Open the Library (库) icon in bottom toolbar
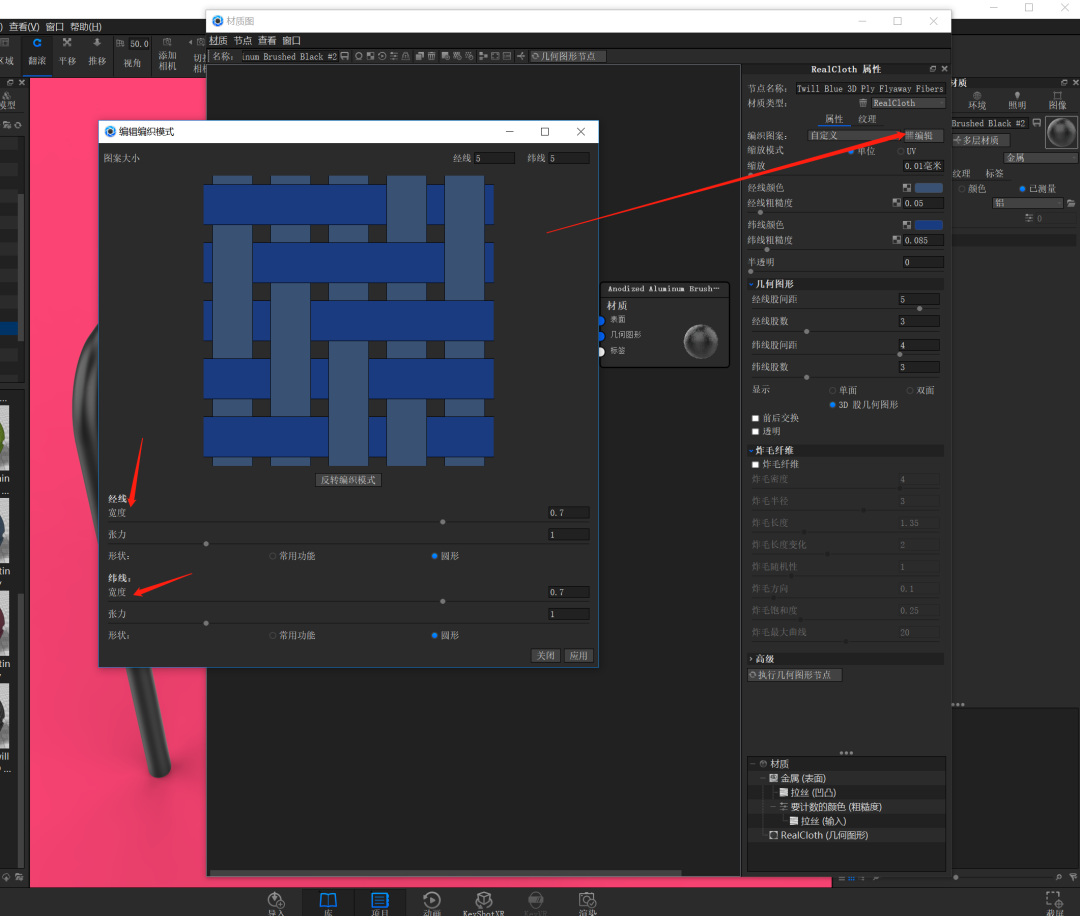 coord(328,903)
